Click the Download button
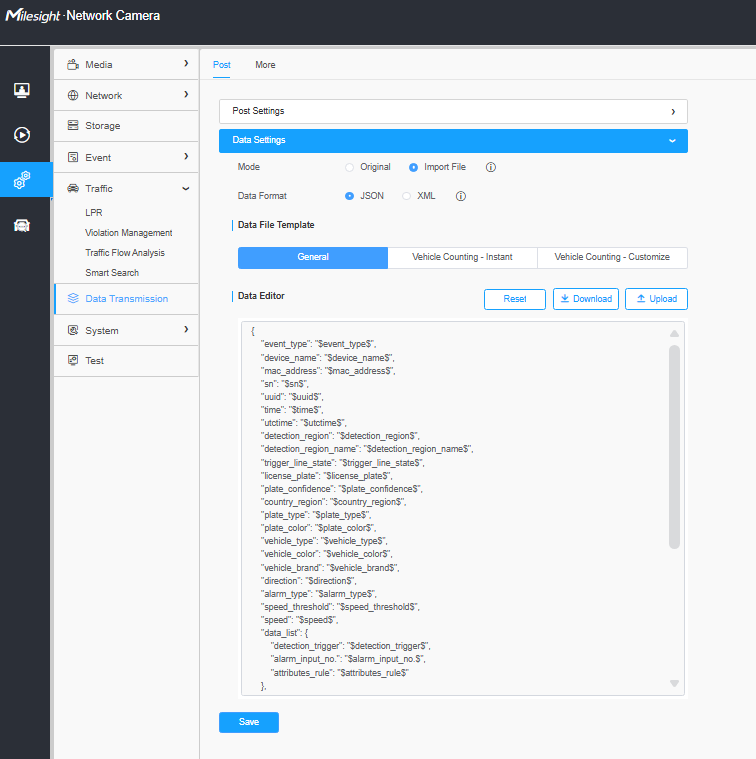This screenshot has width=756, height=759. click(x=586, y=299)
